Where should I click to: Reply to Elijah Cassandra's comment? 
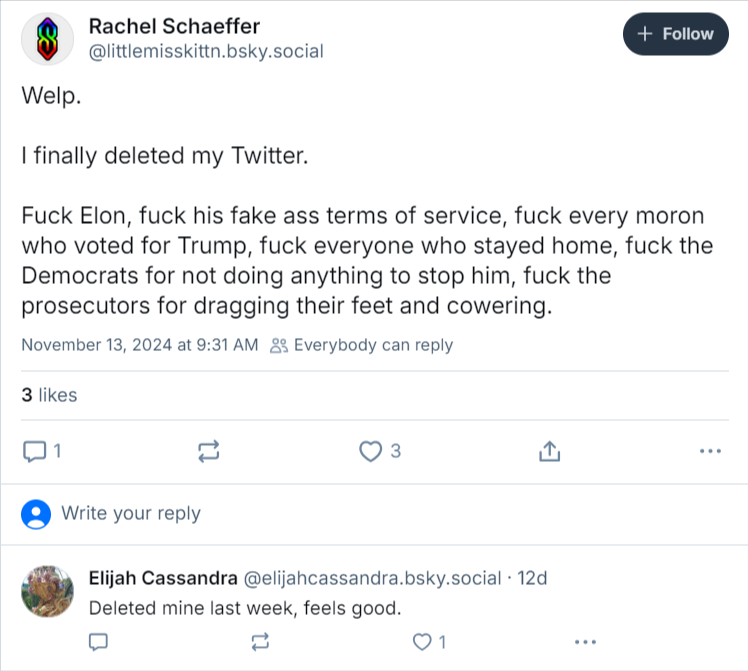pos(98,641)
